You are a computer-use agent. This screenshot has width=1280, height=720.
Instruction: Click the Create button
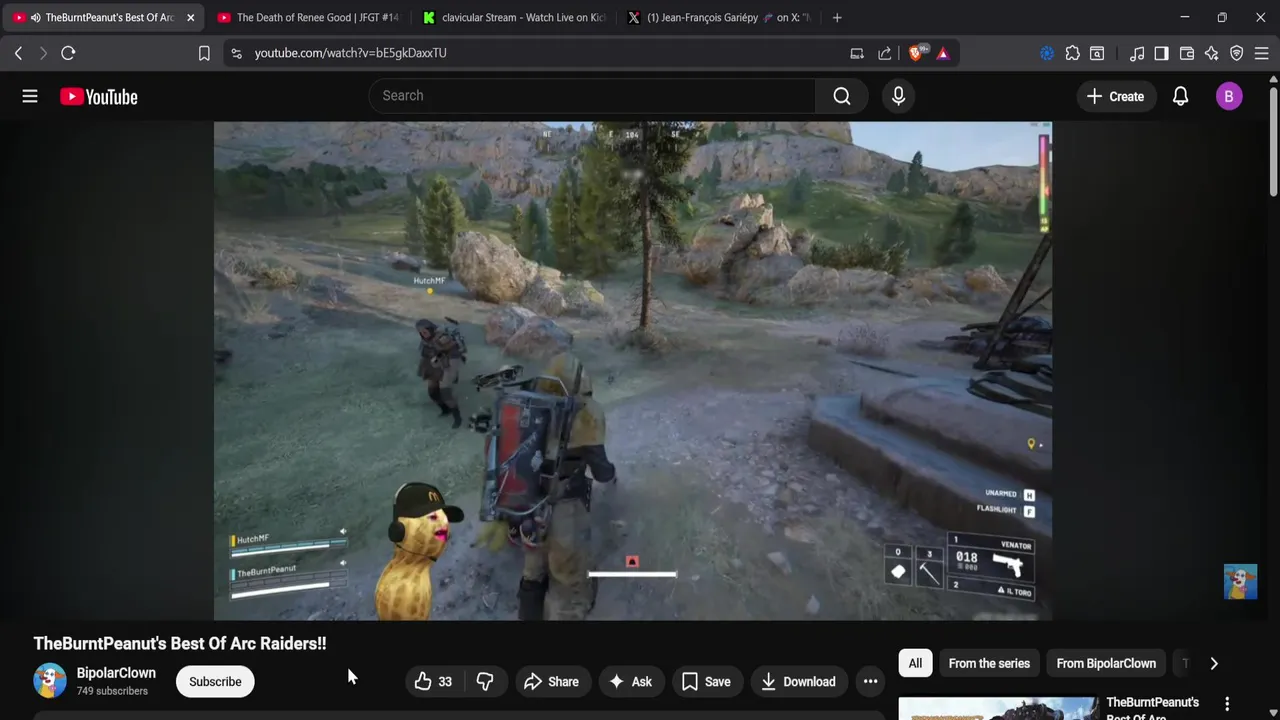tap(1116, 96)
